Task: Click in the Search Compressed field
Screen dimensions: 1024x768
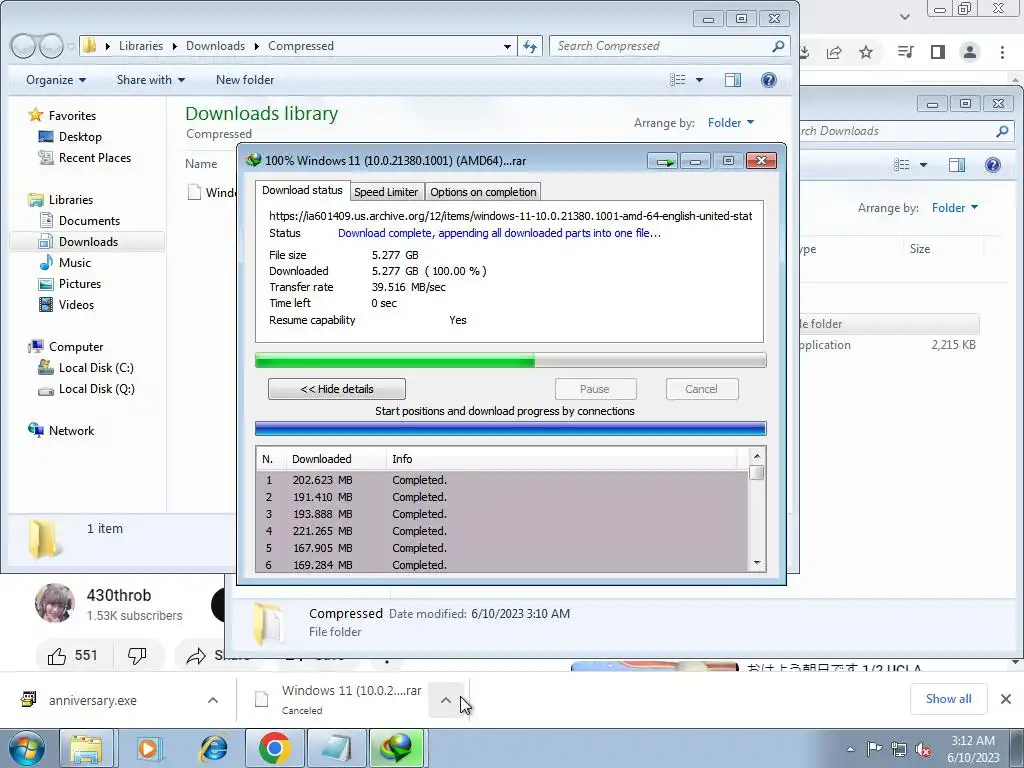Action: [x=660, y=46]
